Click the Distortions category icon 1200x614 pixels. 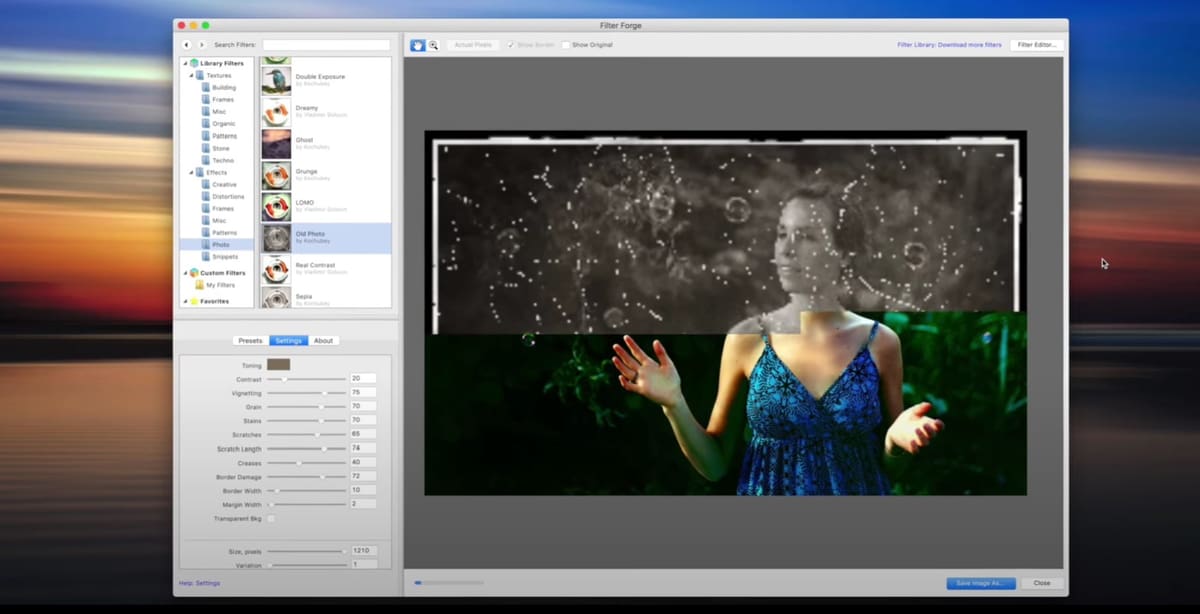206,196
